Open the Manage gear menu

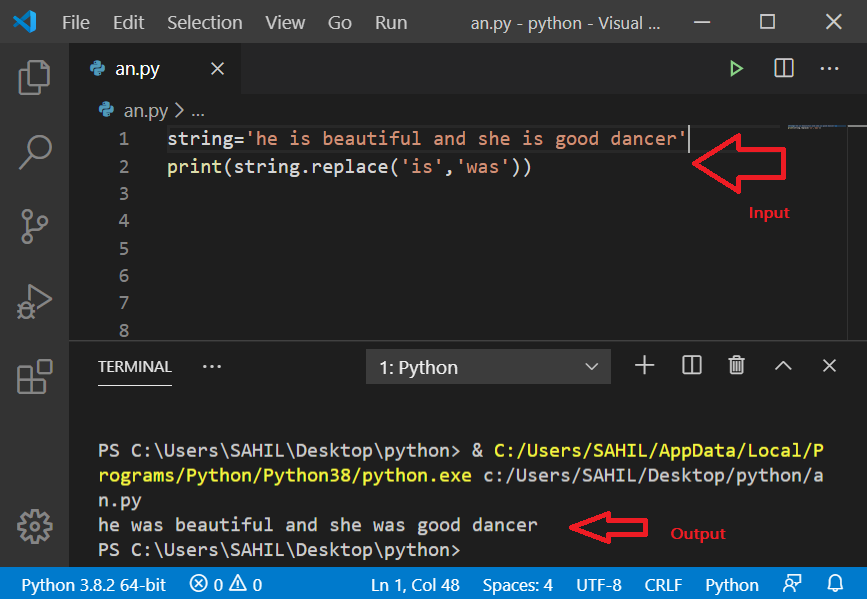(x=34, y=526)
